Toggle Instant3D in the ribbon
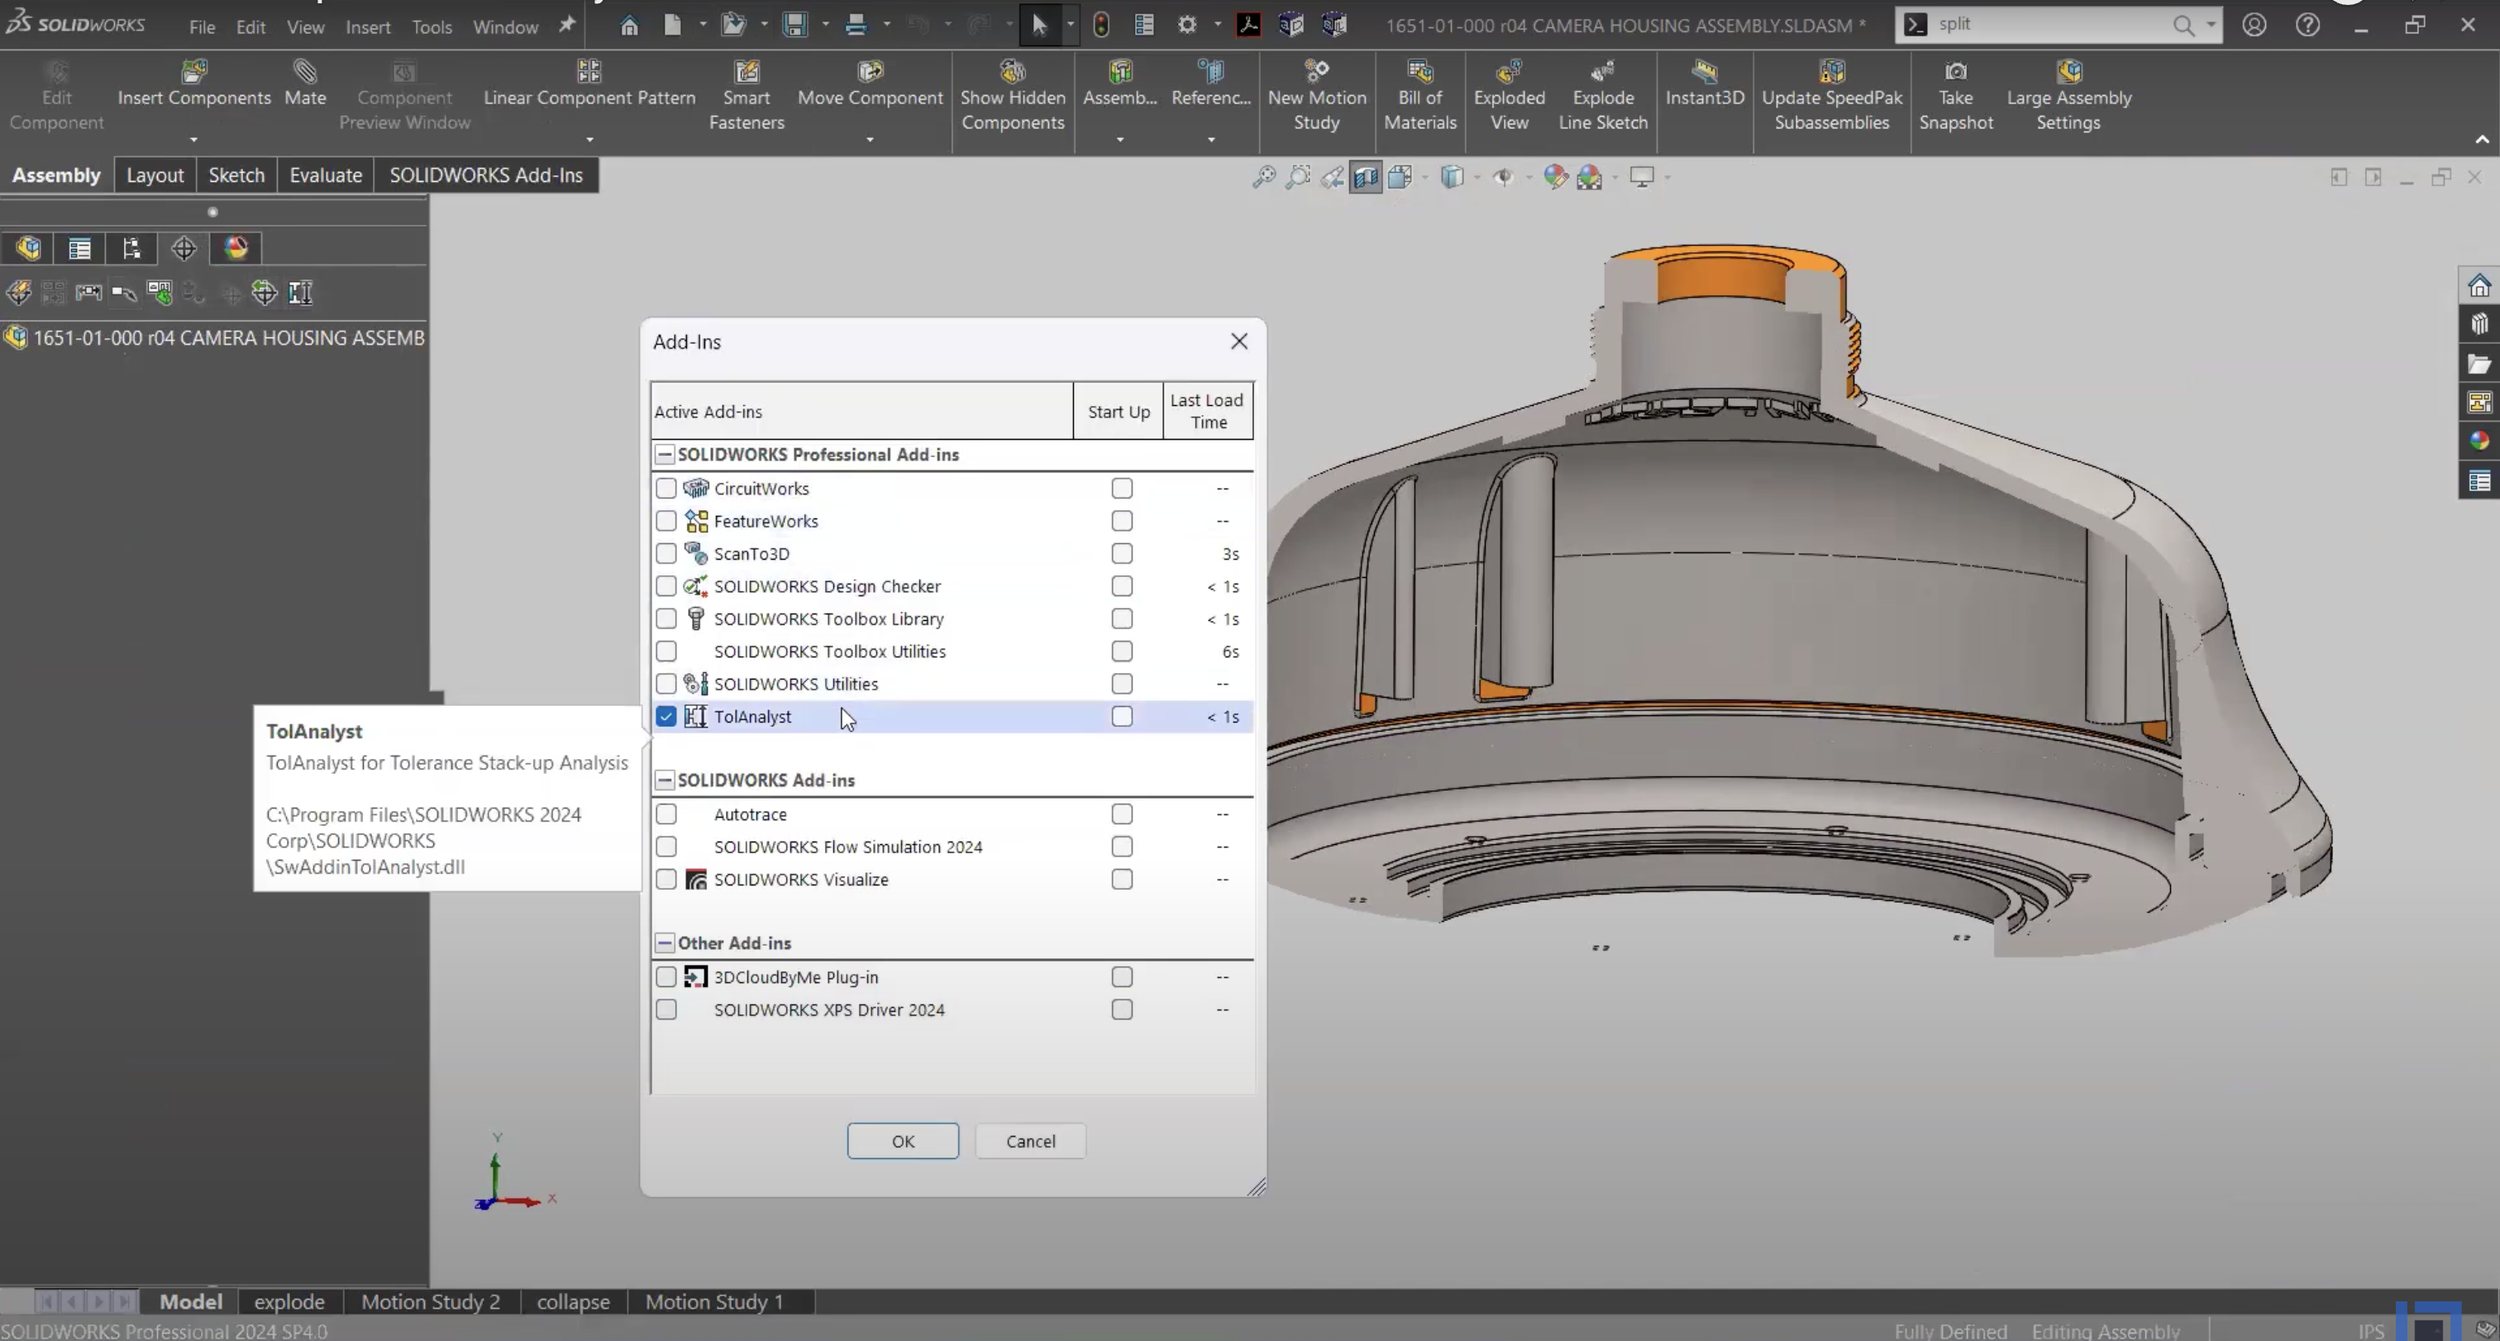Screen dimensions: 2500x1341 click(1704, 72)
